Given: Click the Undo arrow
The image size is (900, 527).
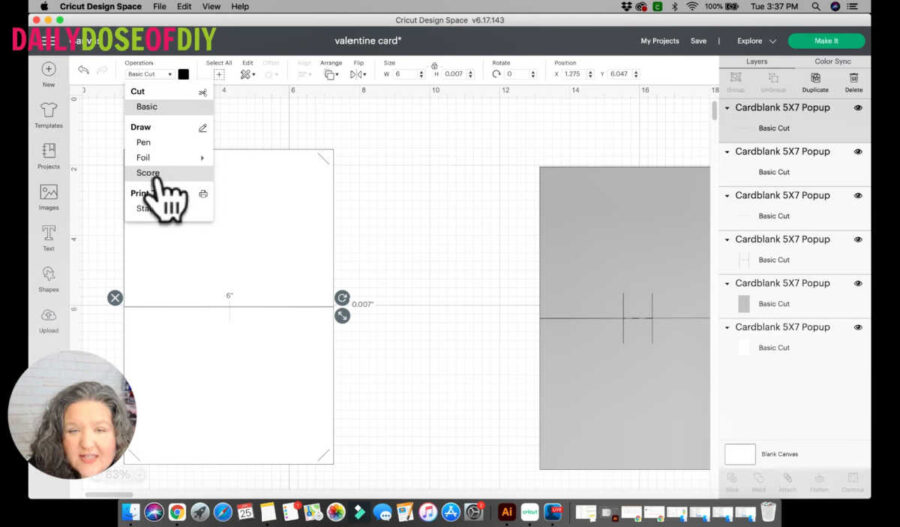Looking at the screenshot, I should point(84,70).
